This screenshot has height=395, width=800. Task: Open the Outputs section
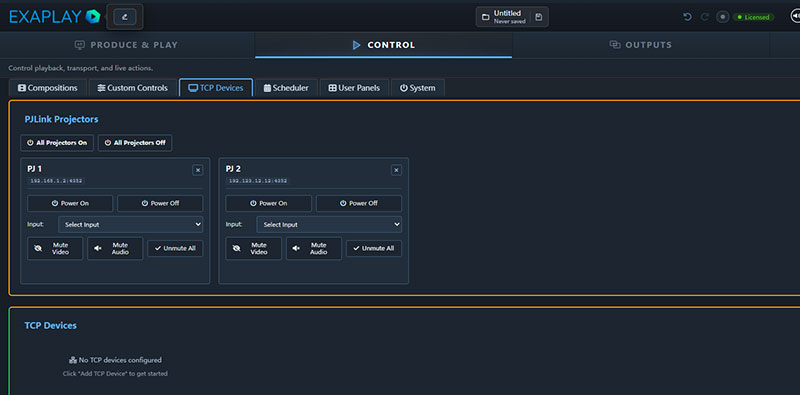641,45
